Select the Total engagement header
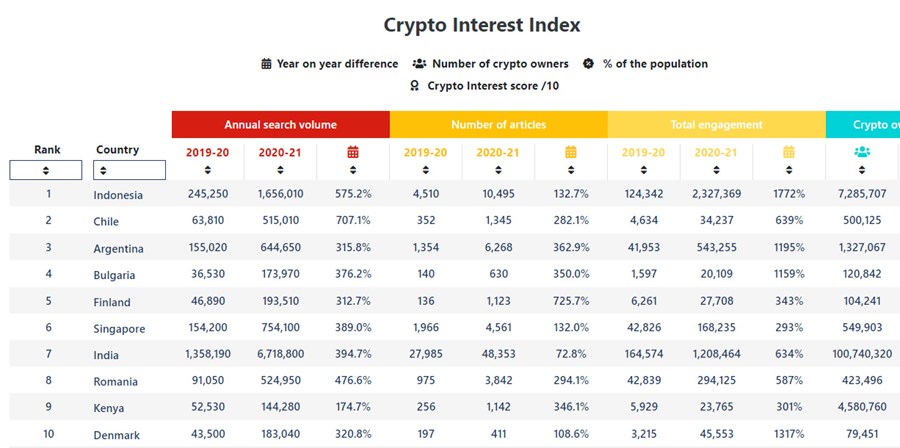 point(716,125)
